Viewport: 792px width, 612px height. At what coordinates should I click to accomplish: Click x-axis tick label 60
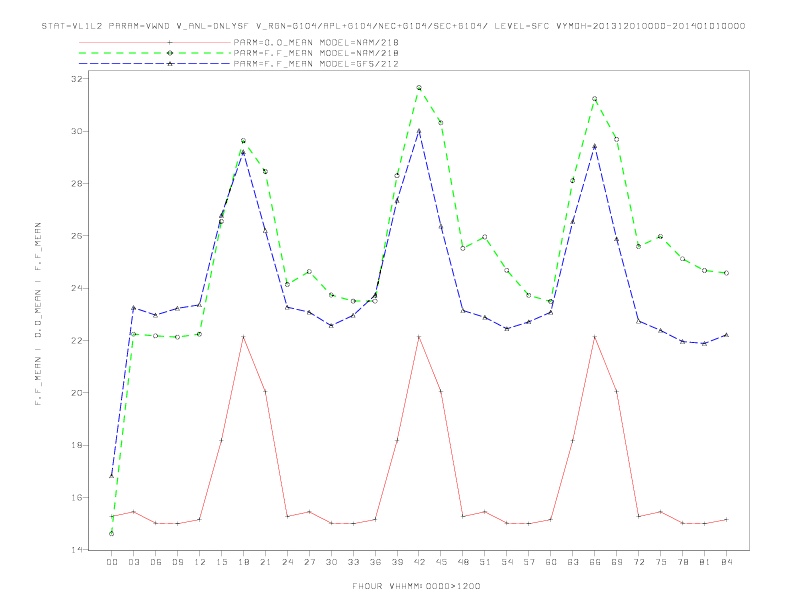coord(551,562)
